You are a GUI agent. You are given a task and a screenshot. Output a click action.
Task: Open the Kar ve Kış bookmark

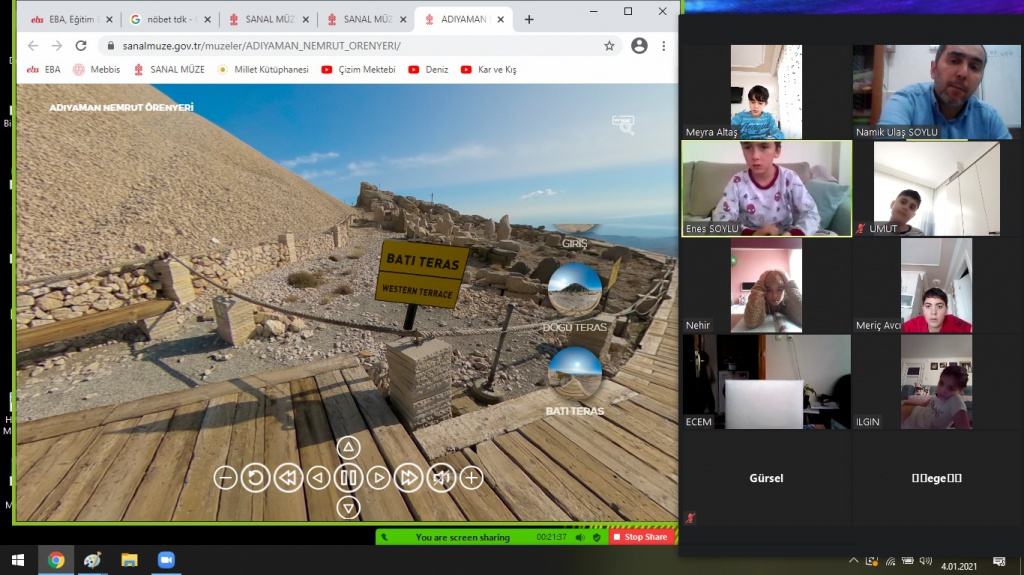(x=488, y=69)
